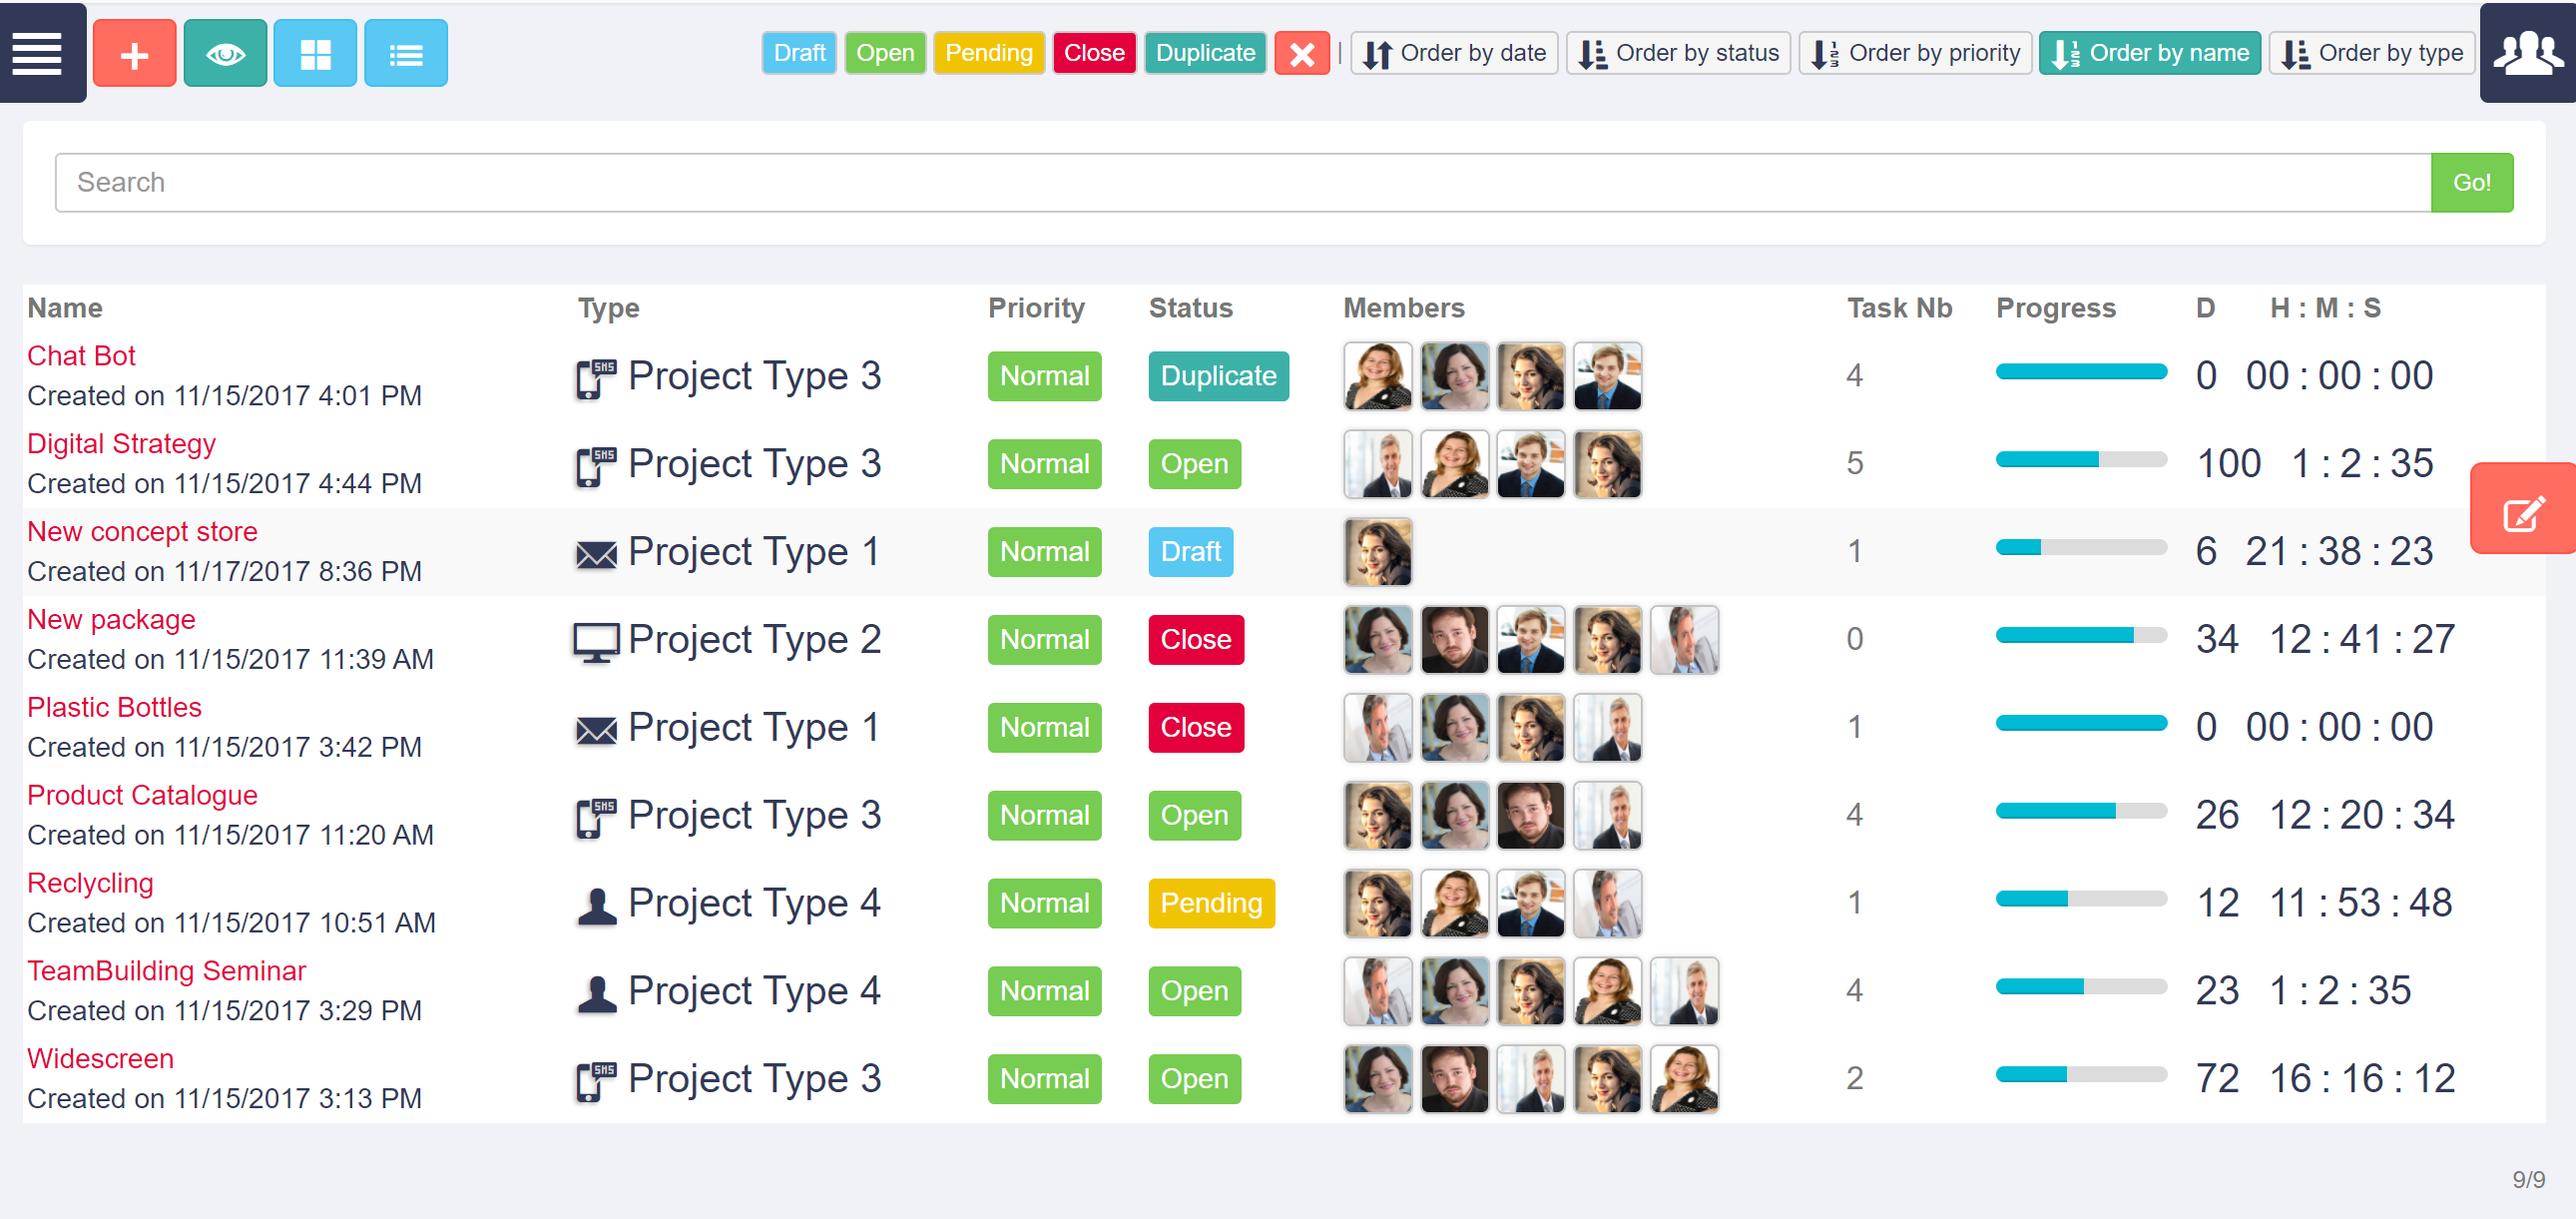This screenshot has width=2576, height=1219.
Task: Switch to grid view layout
Action: 315,54
